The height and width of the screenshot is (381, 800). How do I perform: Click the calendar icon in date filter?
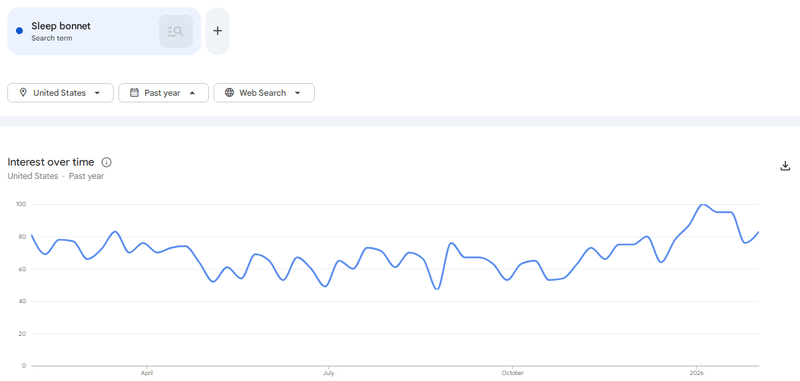tap(134, 93)
